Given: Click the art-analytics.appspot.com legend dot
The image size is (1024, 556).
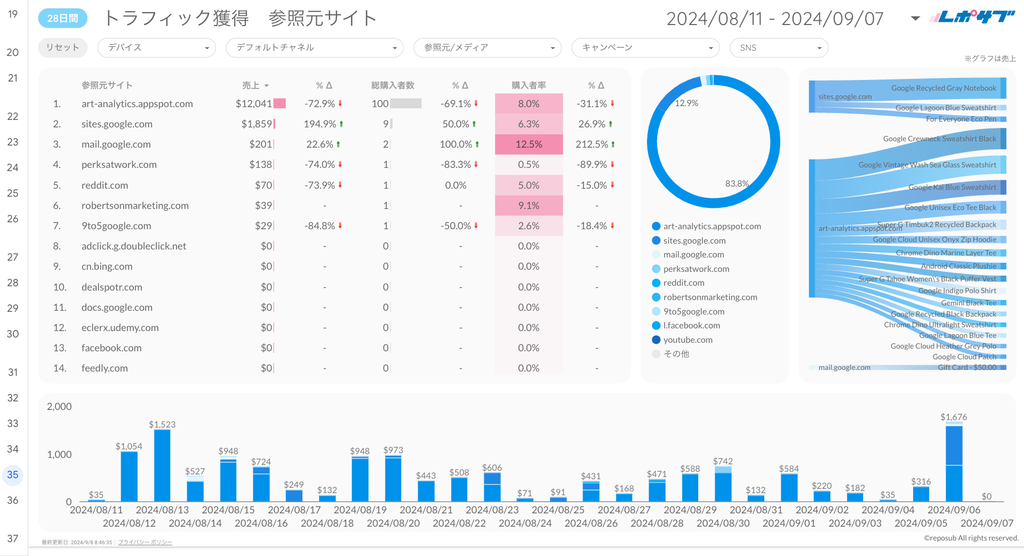Looking at the screenshot, I should coord(656,227).
